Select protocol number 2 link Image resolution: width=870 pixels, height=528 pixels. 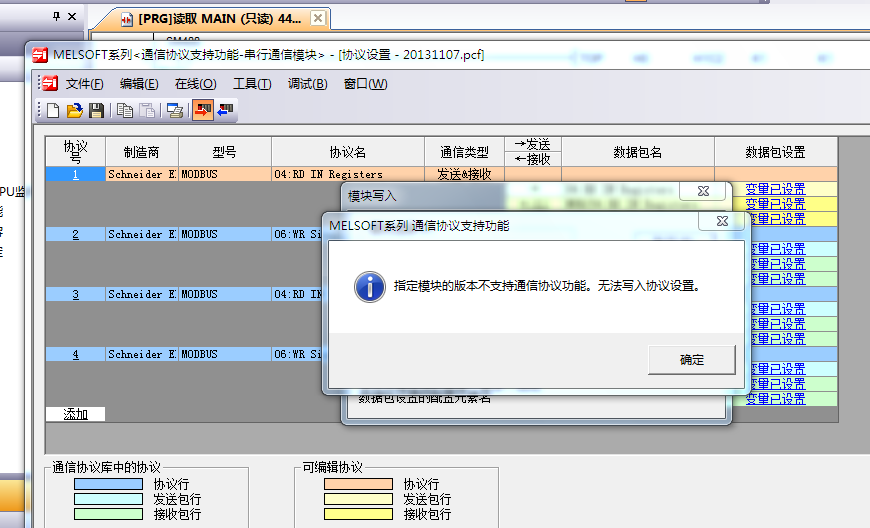[75, 234]
